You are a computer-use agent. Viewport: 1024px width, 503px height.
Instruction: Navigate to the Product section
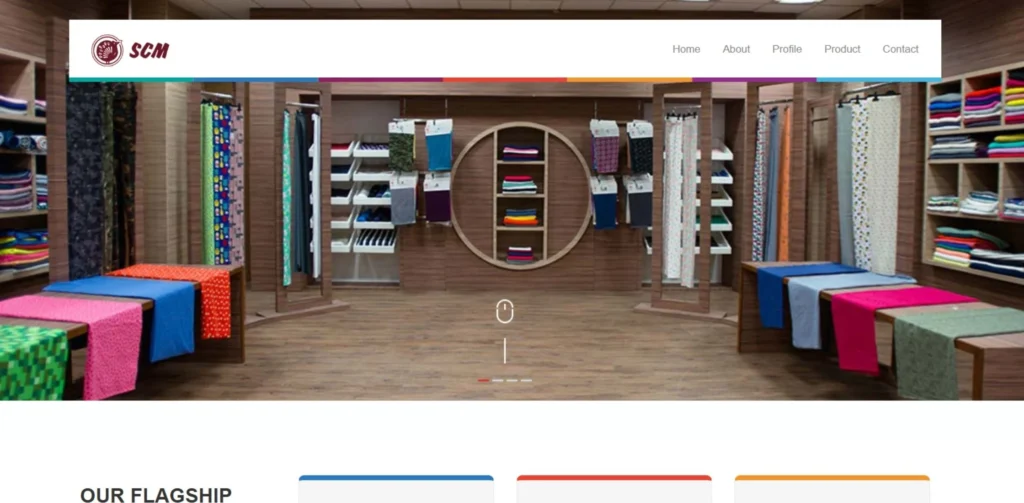click(x=842, y=49)
